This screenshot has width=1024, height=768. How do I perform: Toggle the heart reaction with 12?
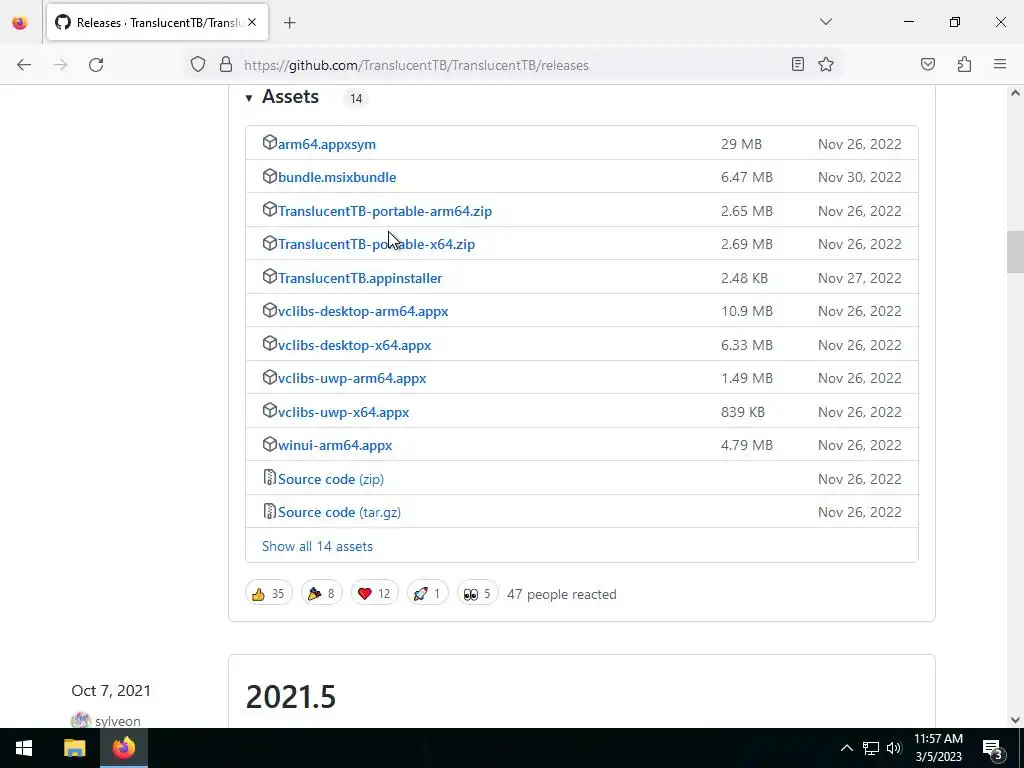tap(374, 594)
